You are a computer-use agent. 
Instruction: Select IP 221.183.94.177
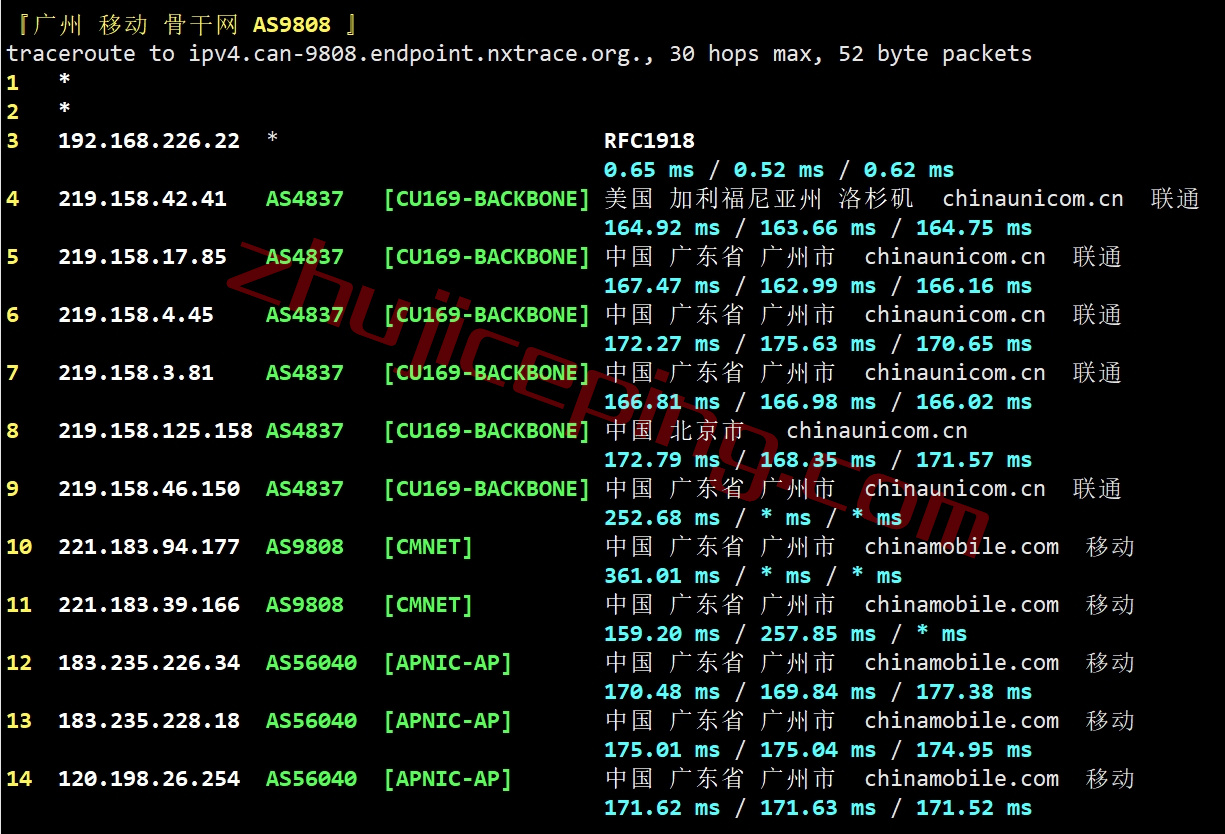(x=149, y=547)
